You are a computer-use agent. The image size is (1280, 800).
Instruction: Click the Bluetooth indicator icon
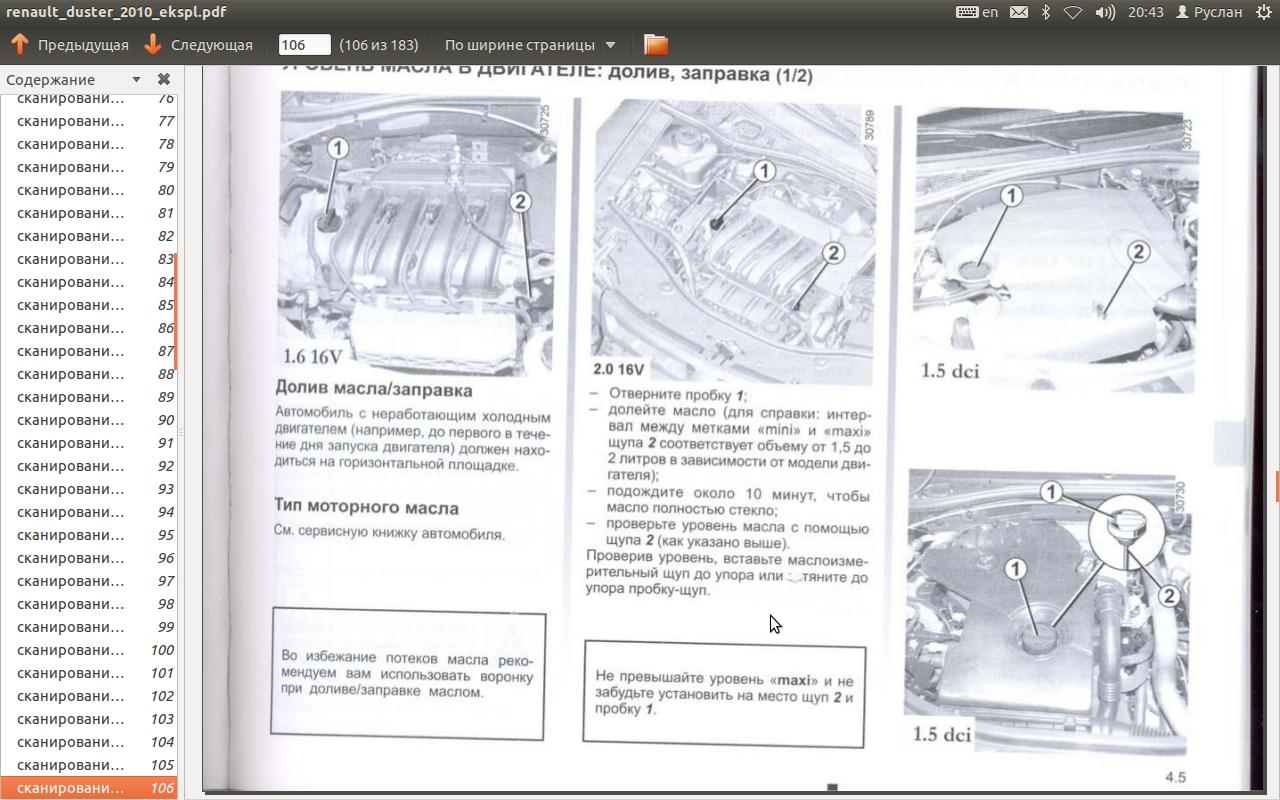coord(1046,12)
